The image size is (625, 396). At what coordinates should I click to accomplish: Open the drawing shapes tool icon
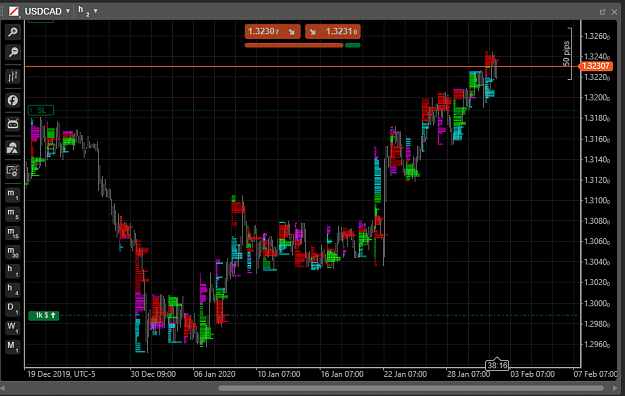pyautogui.click(x=13, y=148)
